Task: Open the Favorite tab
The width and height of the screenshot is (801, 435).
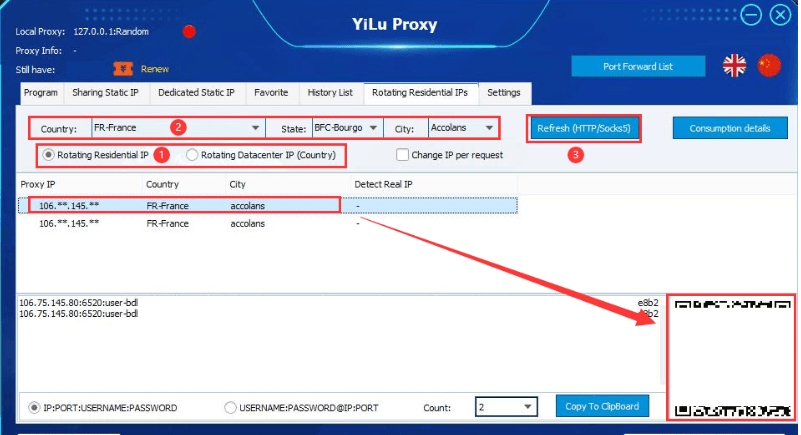Action: [x=271, y=93]
